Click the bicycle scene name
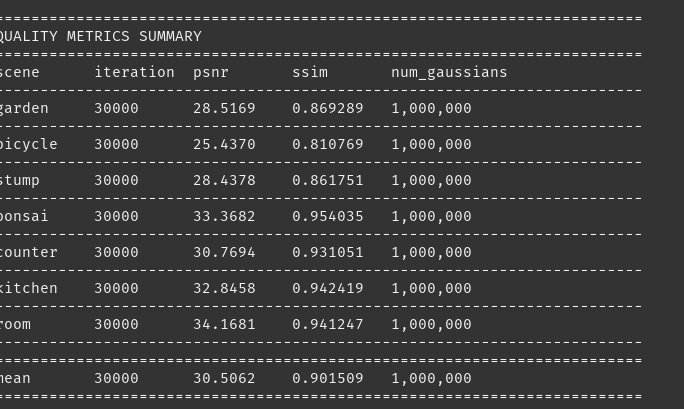684x409 pixels. [28, 145]
